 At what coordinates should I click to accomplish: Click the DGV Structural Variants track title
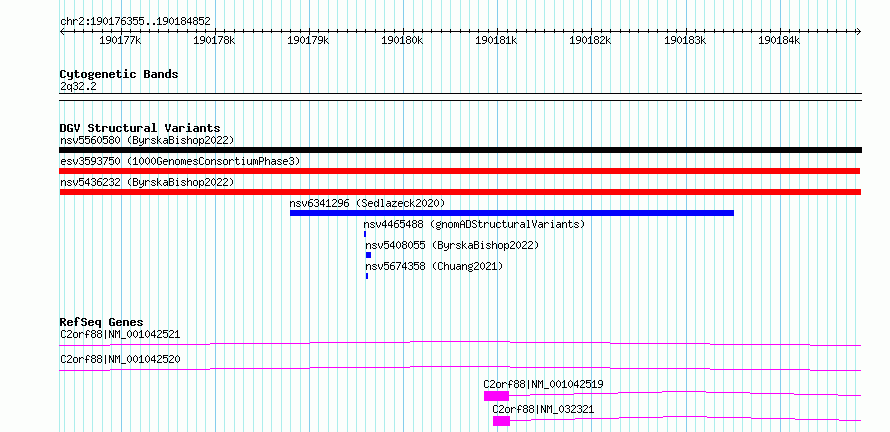[140, 128]
